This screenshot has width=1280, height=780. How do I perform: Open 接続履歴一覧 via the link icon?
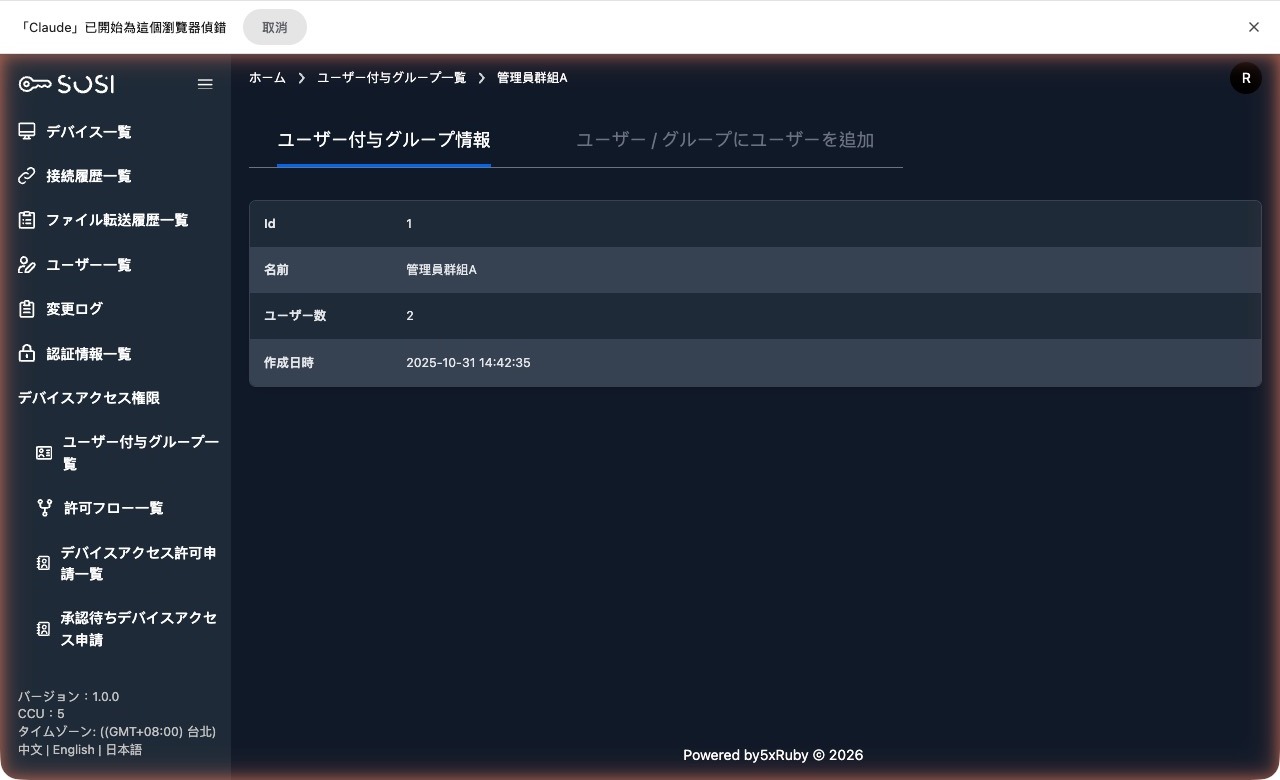point(26,175)
